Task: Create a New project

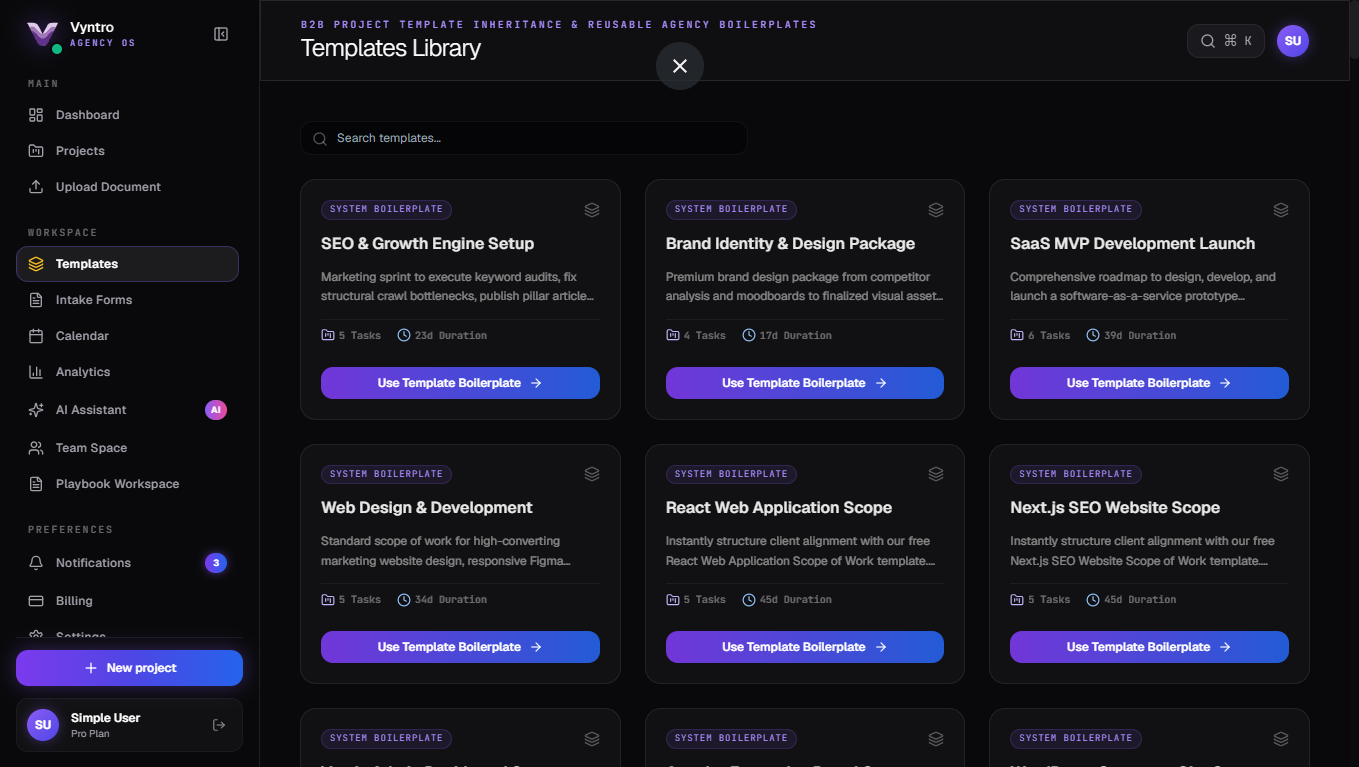Action: pos(129,668)
